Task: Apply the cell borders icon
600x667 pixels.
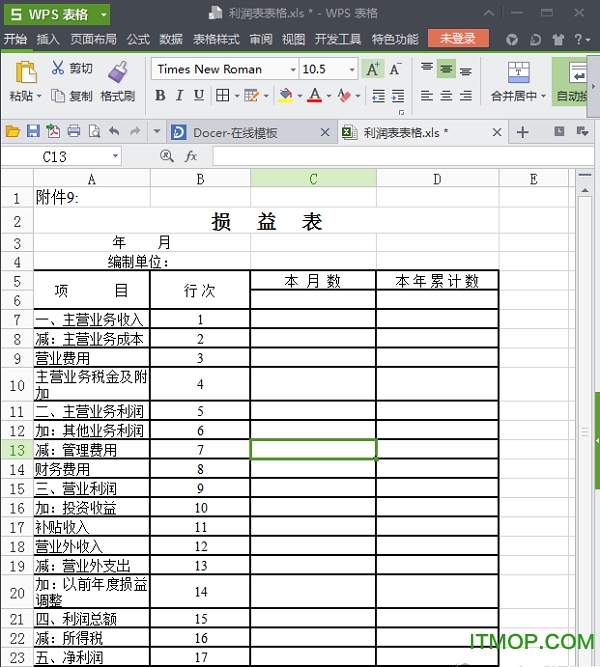Action: click(222, 95)
